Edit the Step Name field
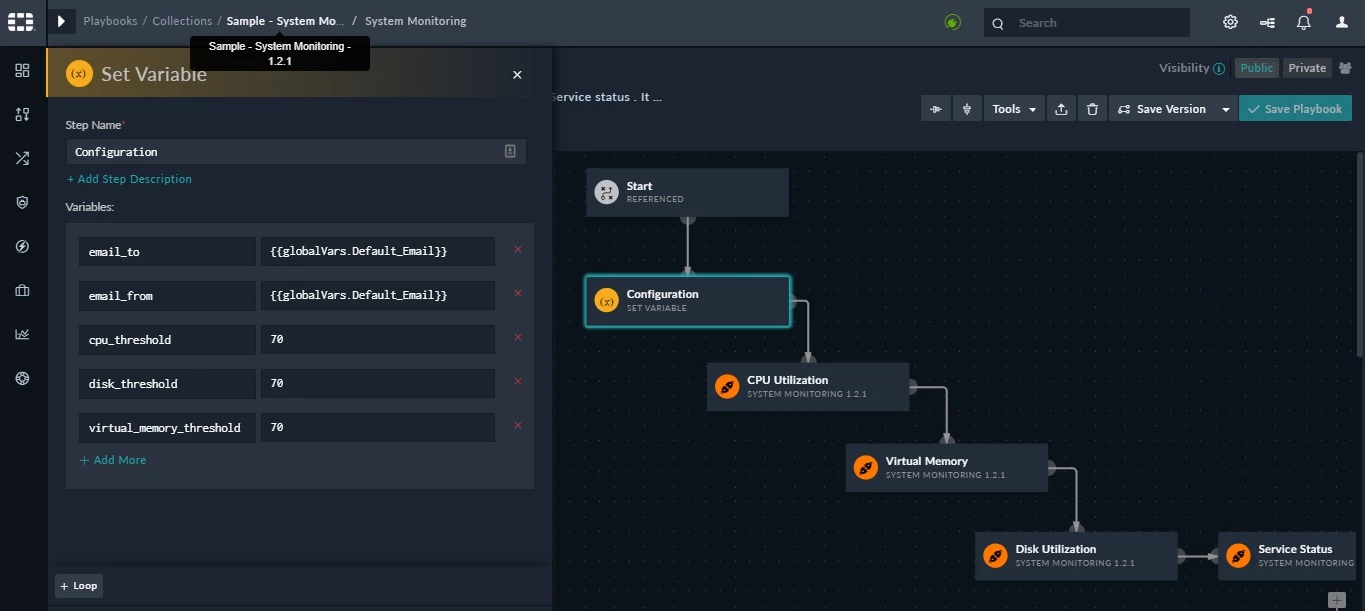The width and height of the screenshot is (1365, 611). pyautogui.click(x=296, y=151)
